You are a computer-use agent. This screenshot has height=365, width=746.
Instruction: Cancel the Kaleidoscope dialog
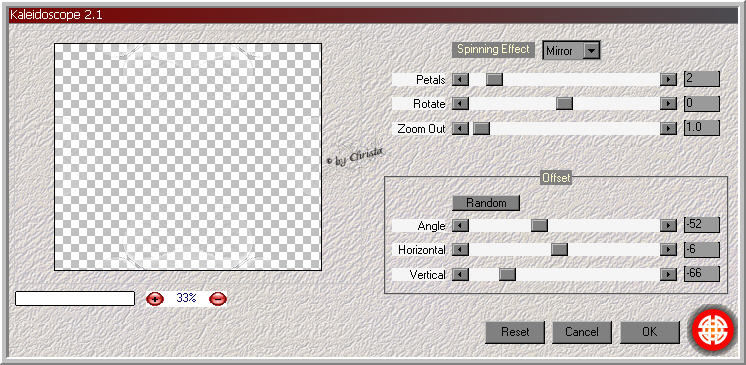[582, 332]
